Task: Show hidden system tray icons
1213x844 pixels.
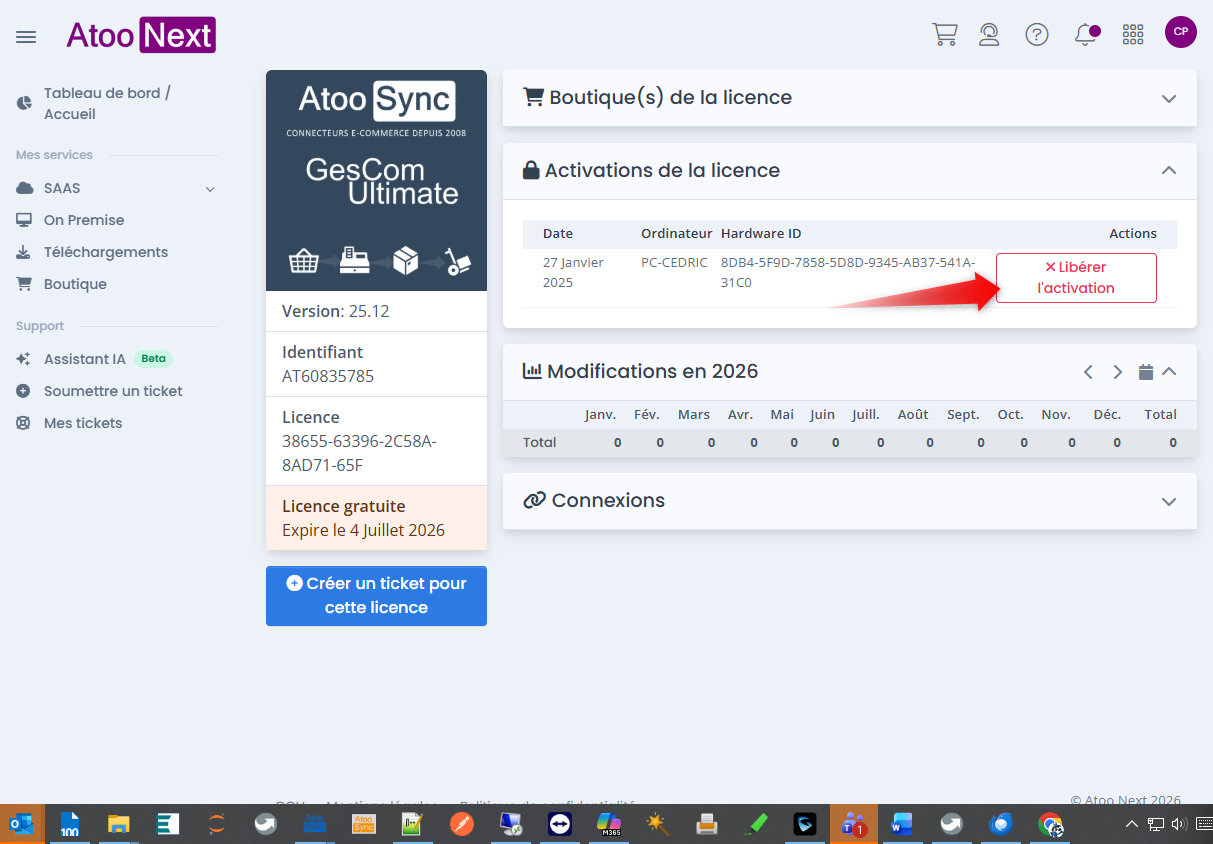Action: tap(1132, 825)
